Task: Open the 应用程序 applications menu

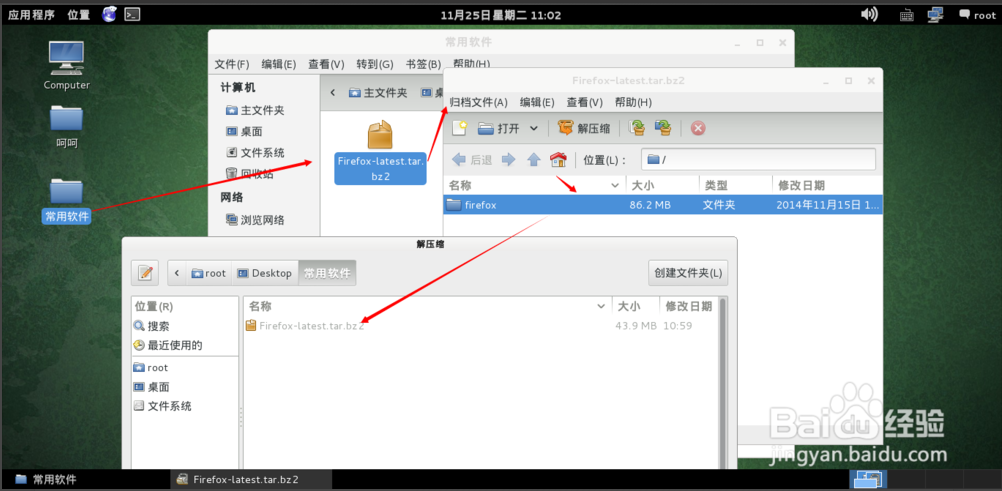Action: coord(31,15)
